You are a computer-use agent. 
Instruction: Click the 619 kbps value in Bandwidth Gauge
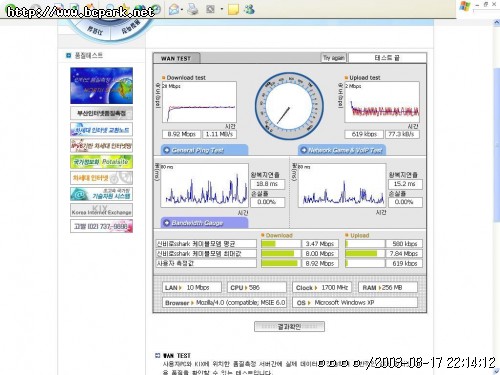pos(404,263)
